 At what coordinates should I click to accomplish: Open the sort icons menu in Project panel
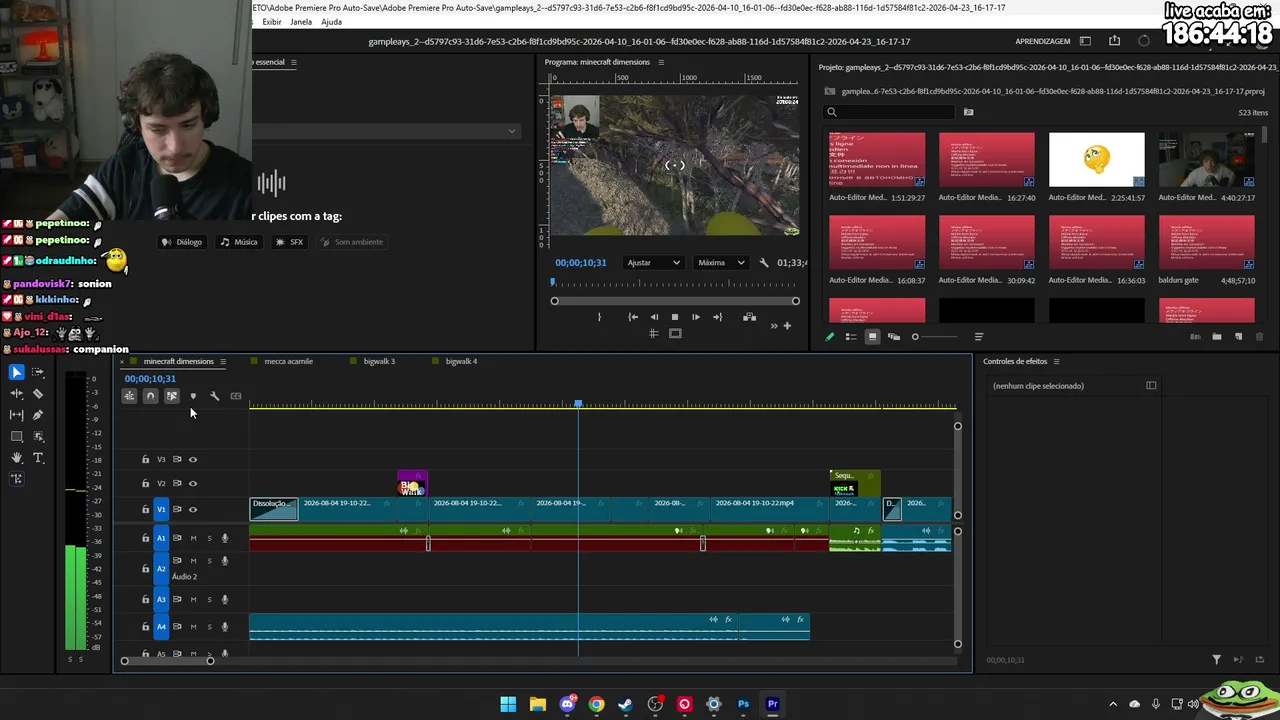pyautogui.click(x=979, y=337)
